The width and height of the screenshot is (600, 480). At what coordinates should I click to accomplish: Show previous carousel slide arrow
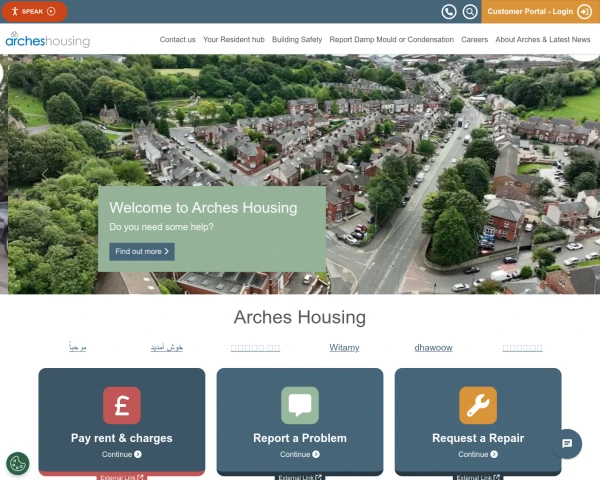(x=44, y=175)
